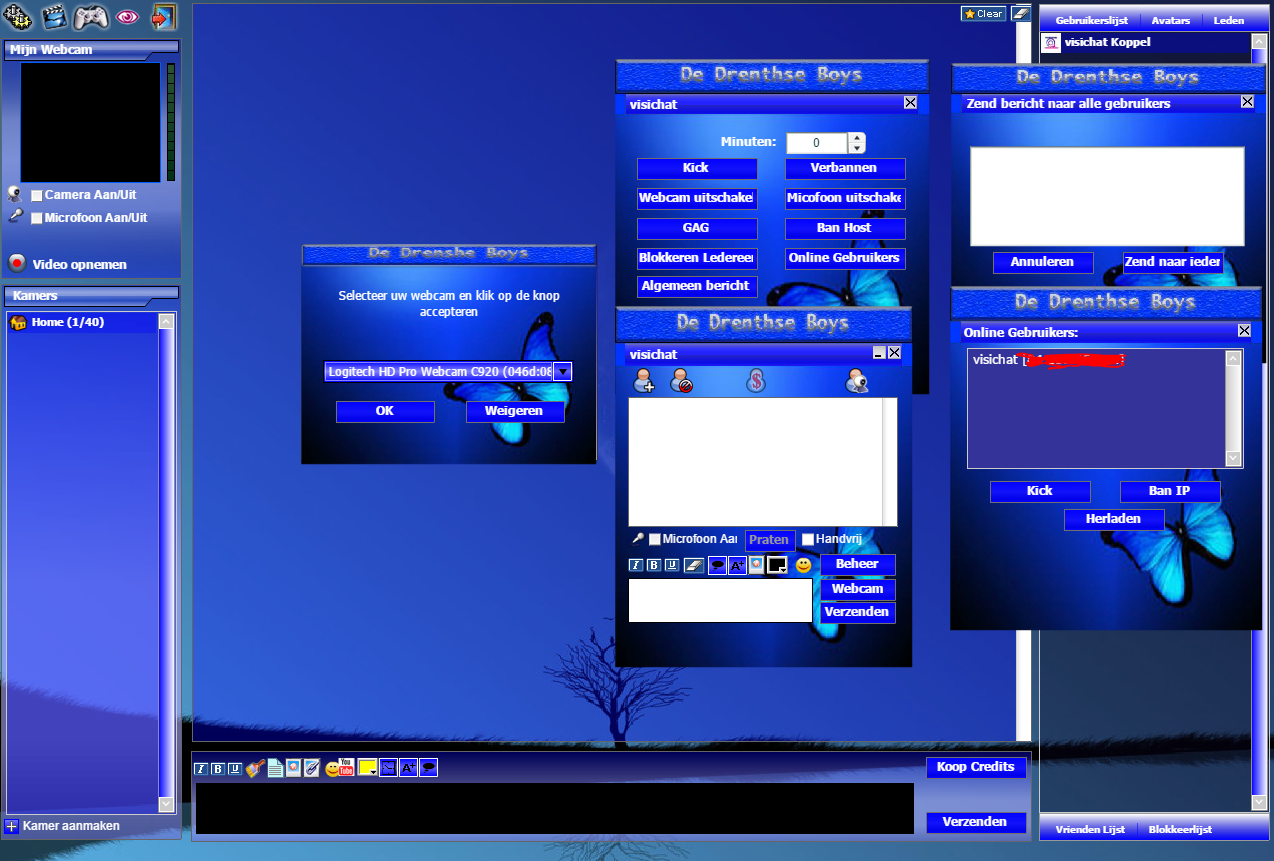The image size is (1274, 861).
Task: Open the settings gears icon at top-left
Action: point(18,16)
